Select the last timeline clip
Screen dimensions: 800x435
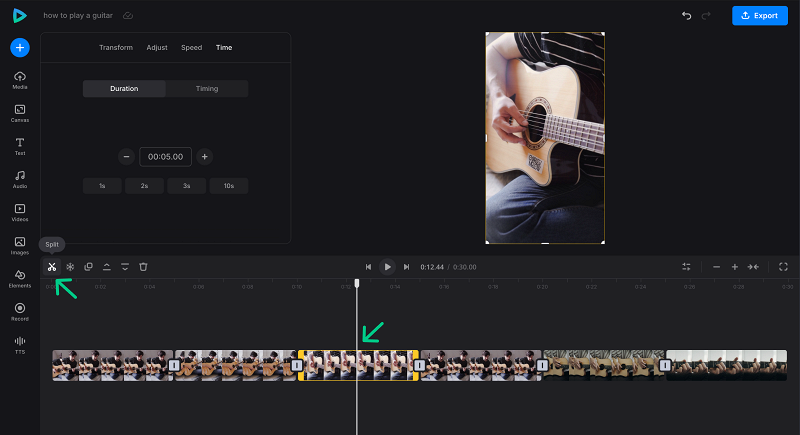(x=727, y=365)
